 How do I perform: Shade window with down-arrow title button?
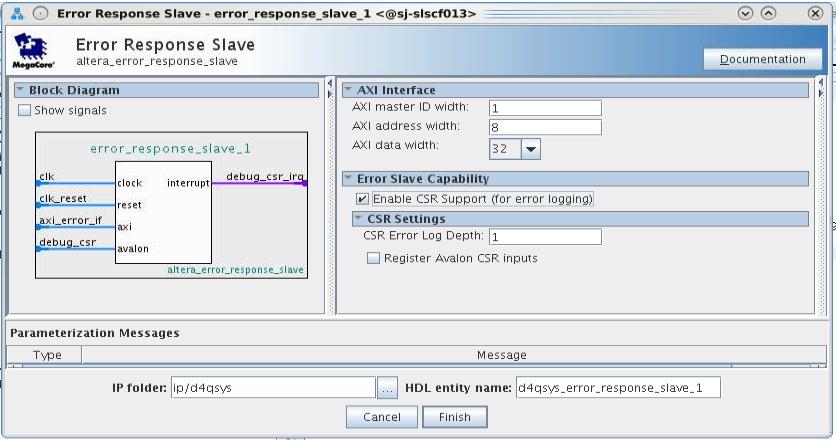(x=745, y=14)
